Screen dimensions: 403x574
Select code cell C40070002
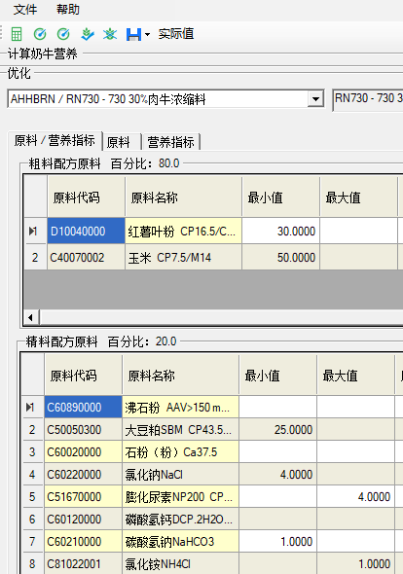(86, 257)
